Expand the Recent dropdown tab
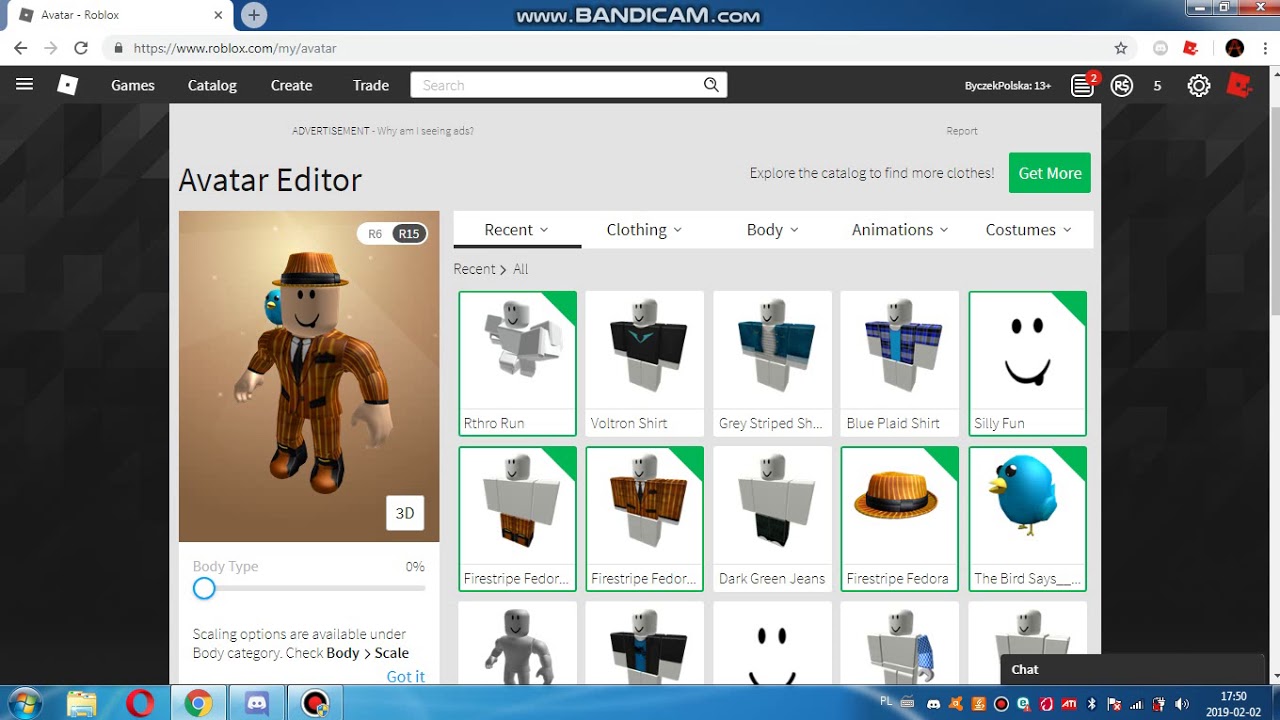 point(517,230)
